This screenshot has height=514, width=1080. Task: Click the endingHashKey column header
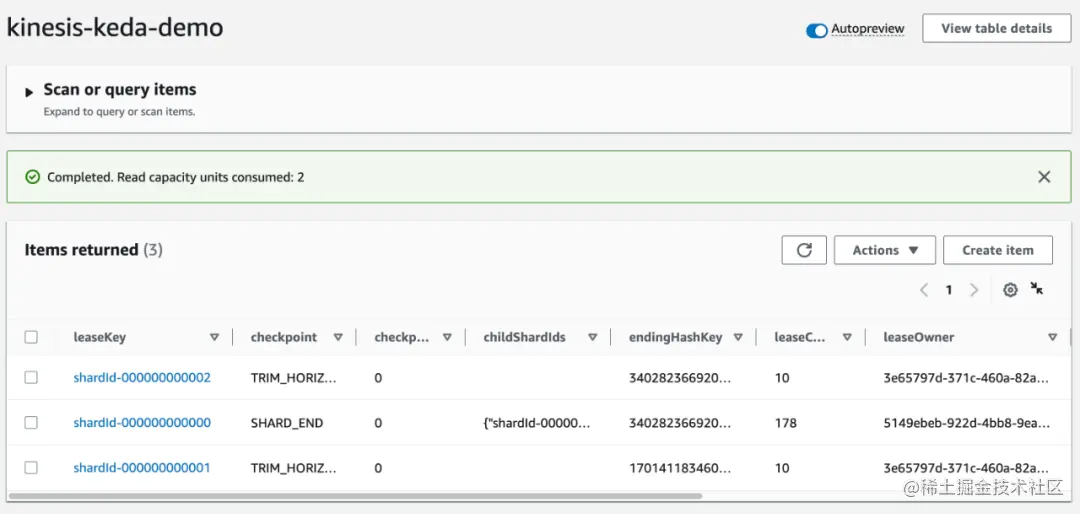tap(675, 338)
